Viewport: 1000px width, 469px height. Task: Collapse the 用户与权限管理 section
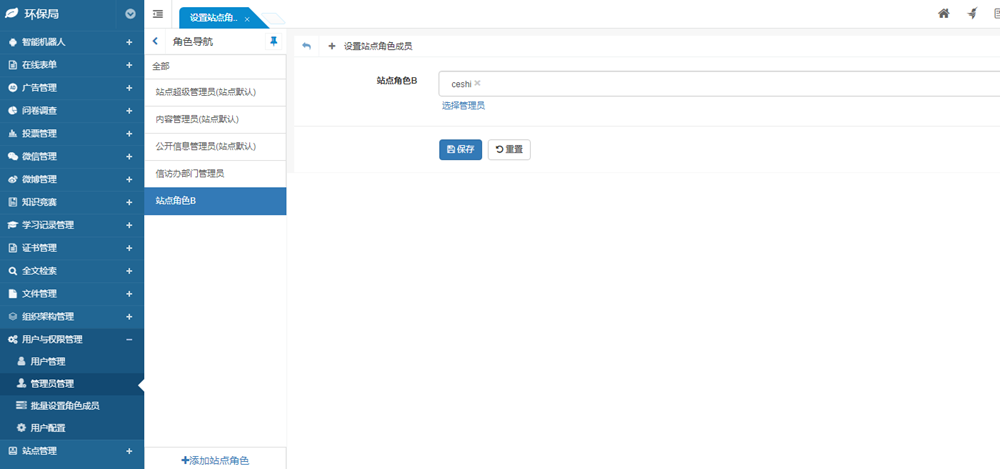coord(129,339)
